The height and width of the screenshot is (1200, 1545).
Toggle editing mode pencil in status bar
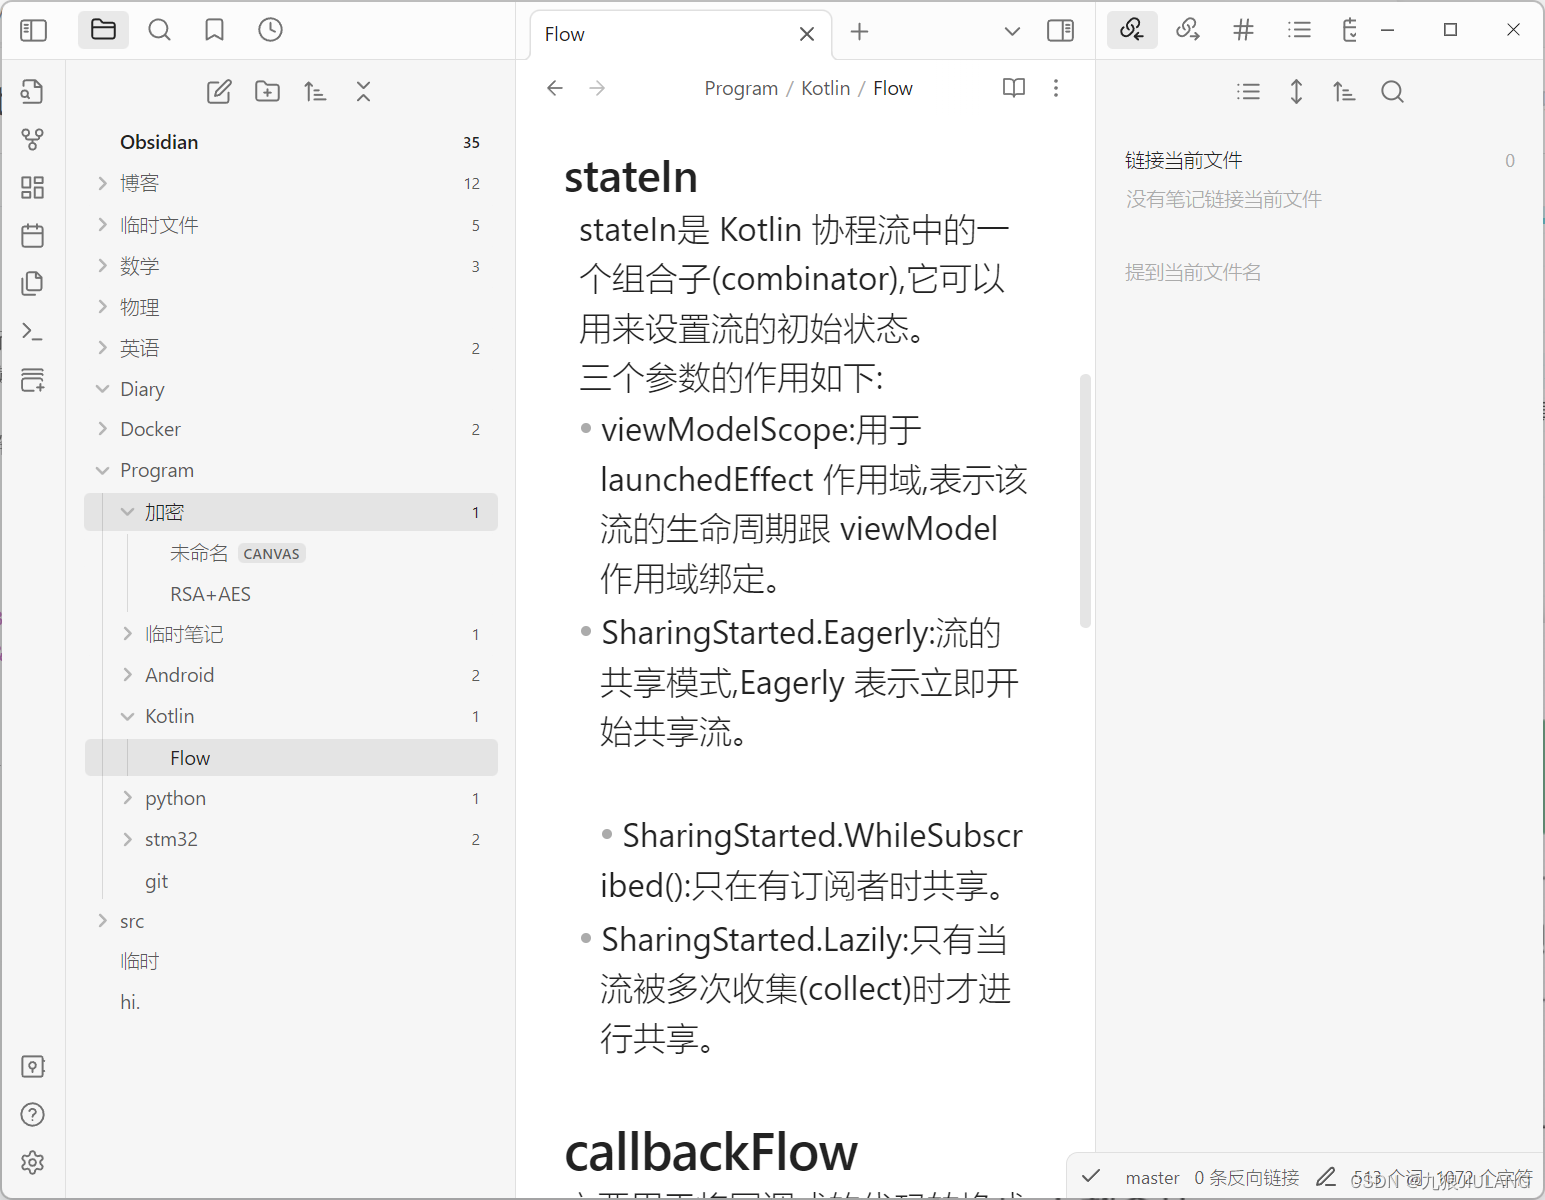pyautogui.click(x=1326, y=1177)
